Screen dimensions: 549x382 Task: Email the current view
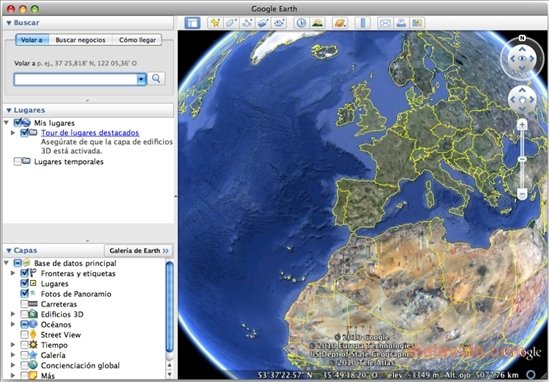tap(385, 23)
